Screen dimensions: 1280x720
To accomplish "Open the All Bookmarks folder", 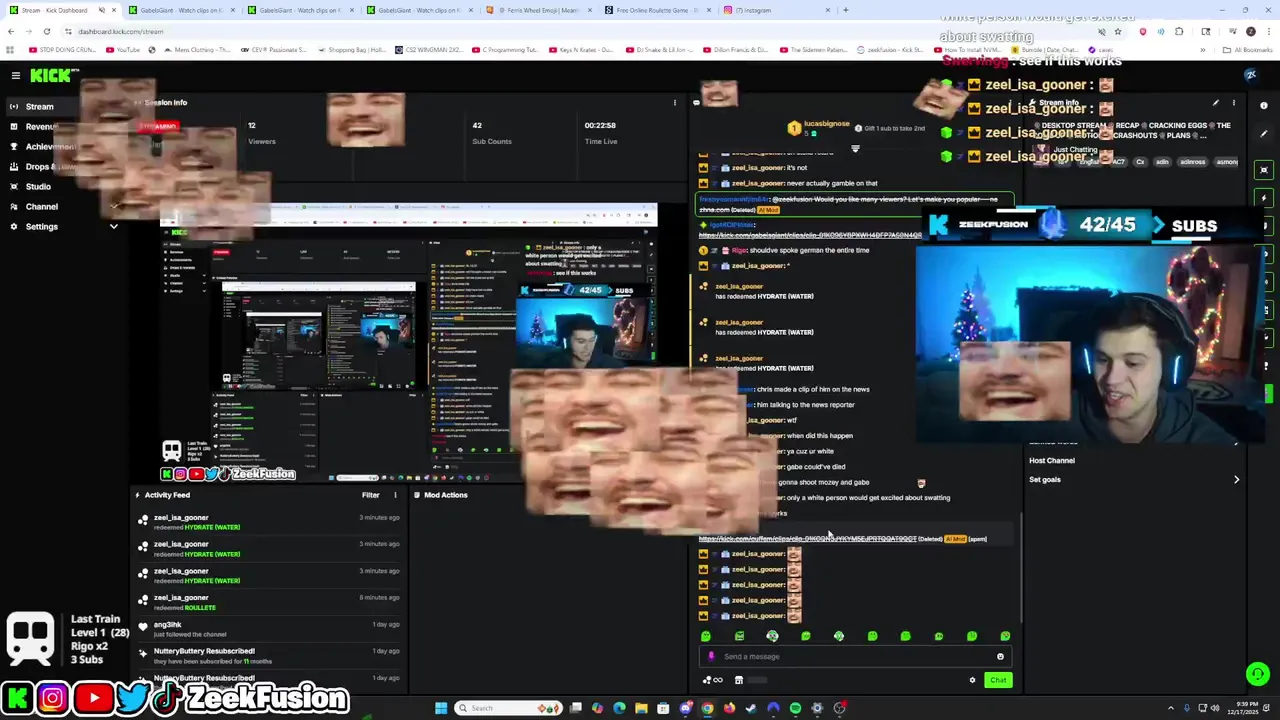I will pos(1247,49).
